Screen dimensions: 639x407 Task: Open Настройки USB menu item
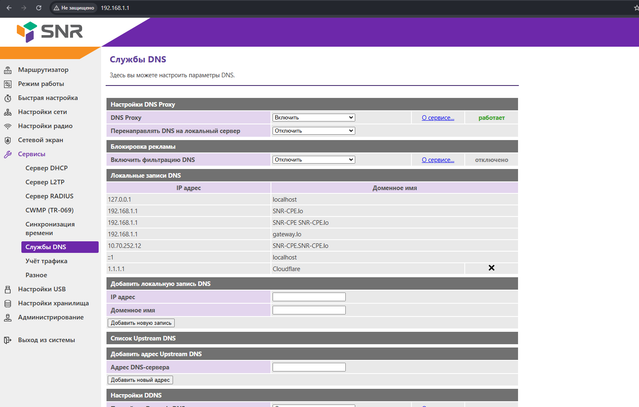(42, 289)
